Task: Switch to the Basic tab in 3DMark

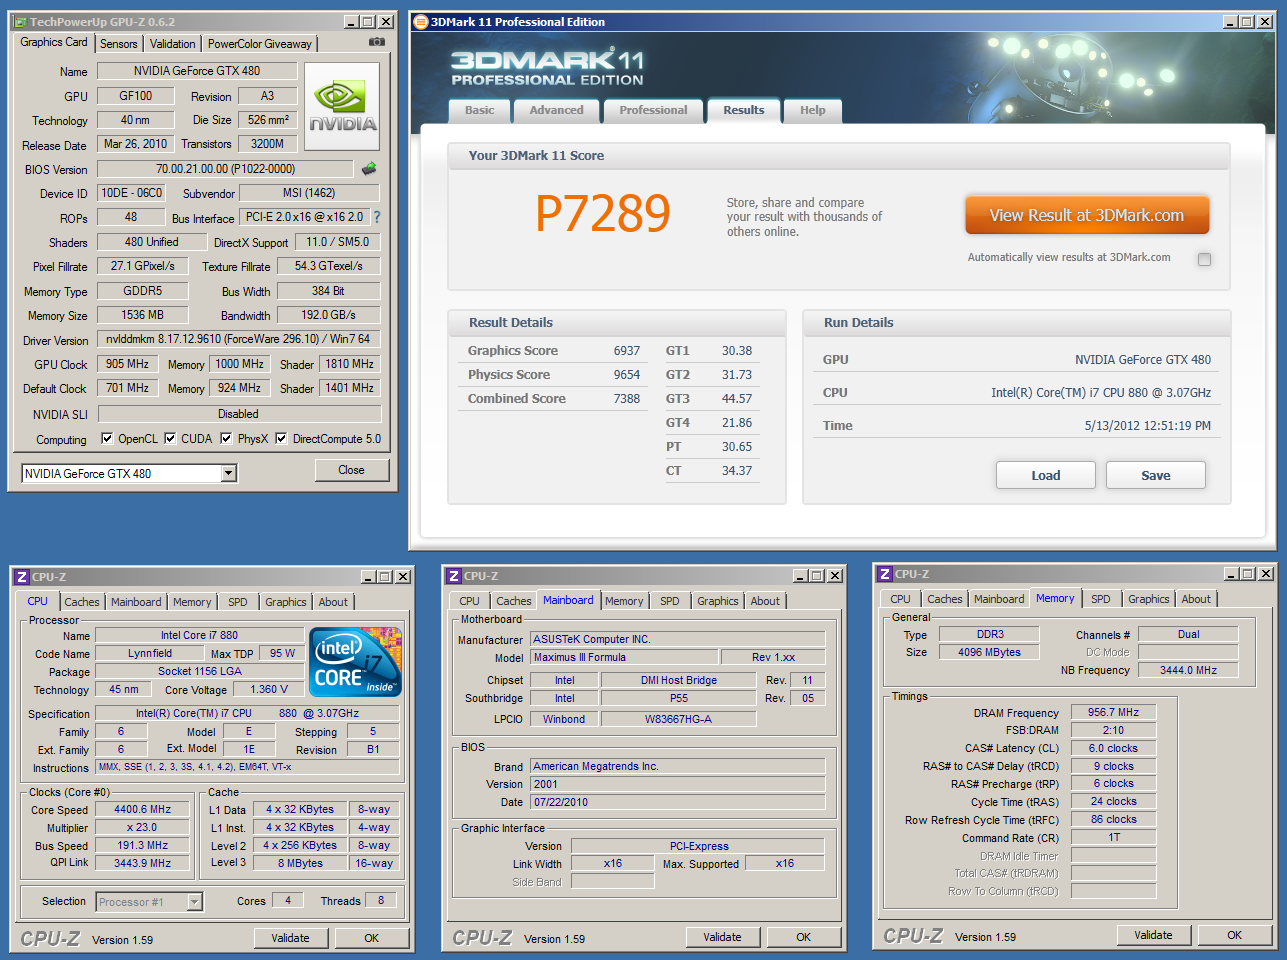Action: click(480, 111)
